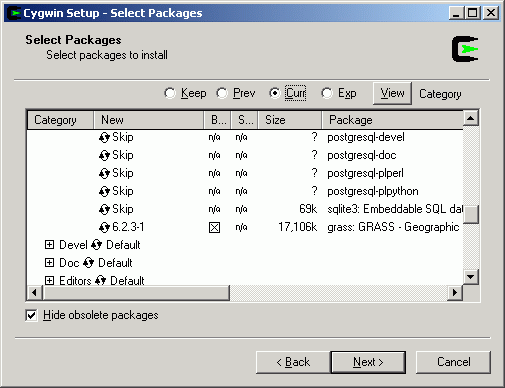Close the Cygwin Setup window

point(491,13)
